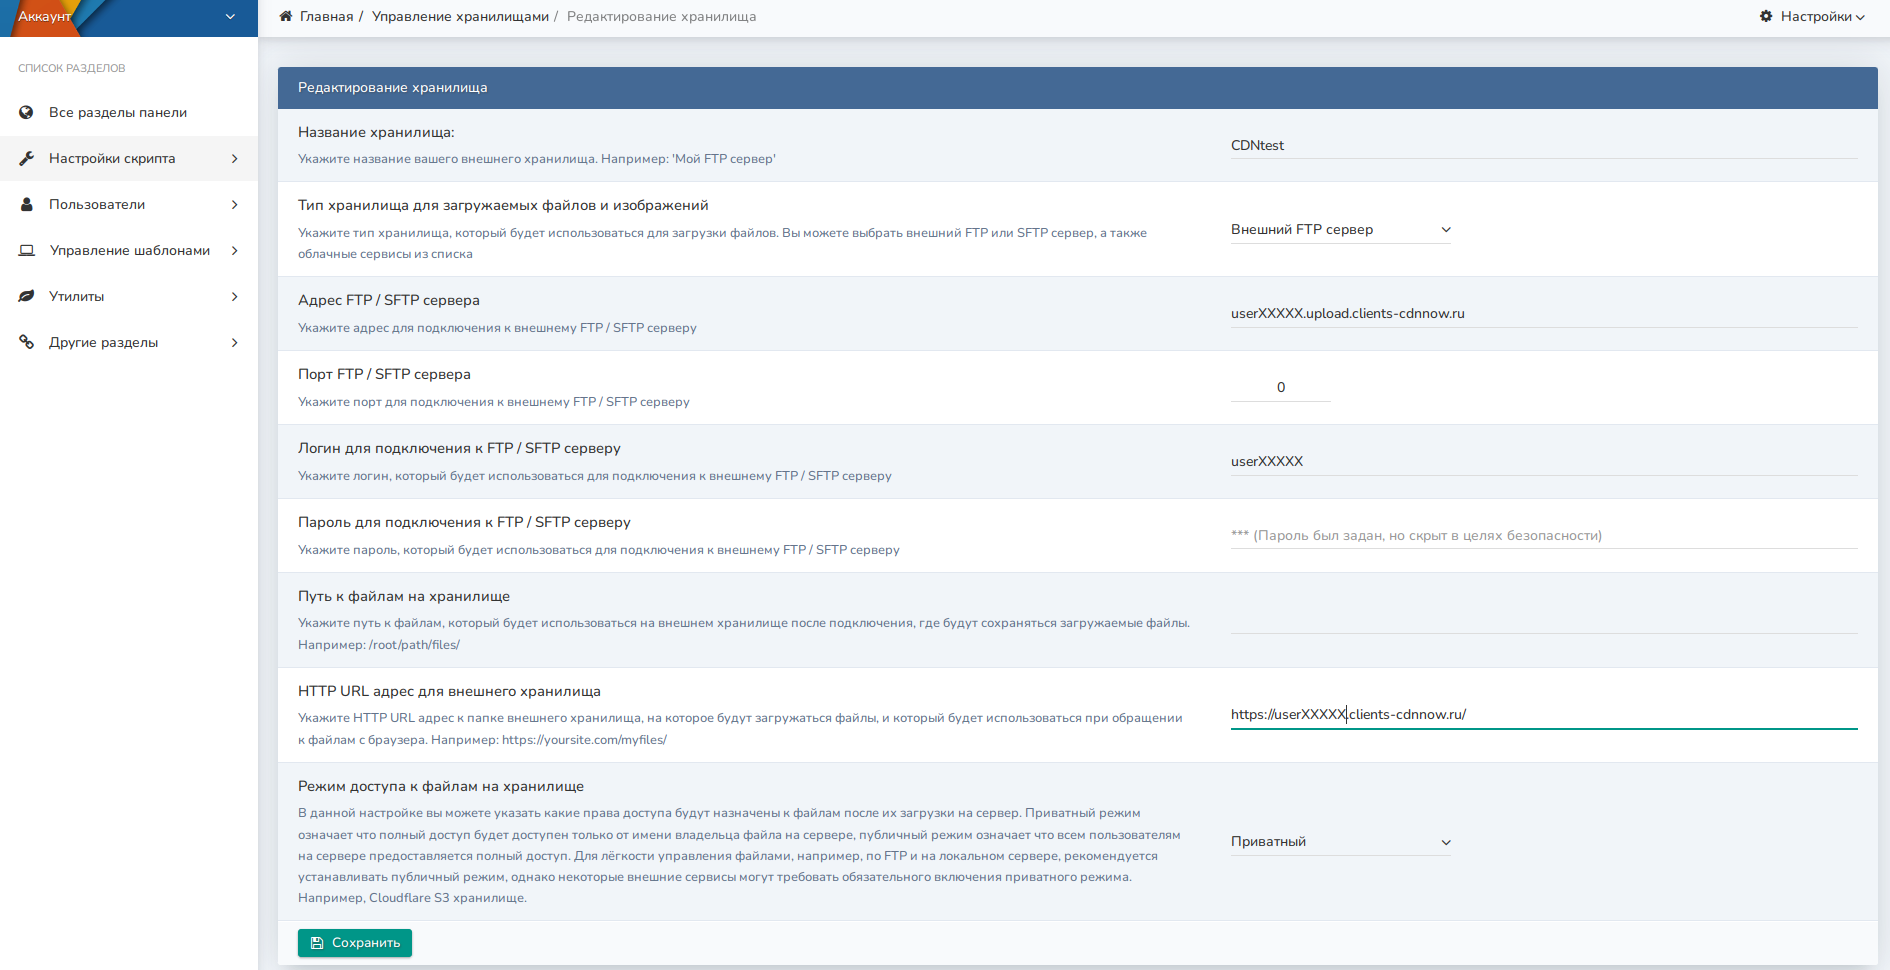Click the wrench icon for Настройки скрипта

[x=25, y=158]
